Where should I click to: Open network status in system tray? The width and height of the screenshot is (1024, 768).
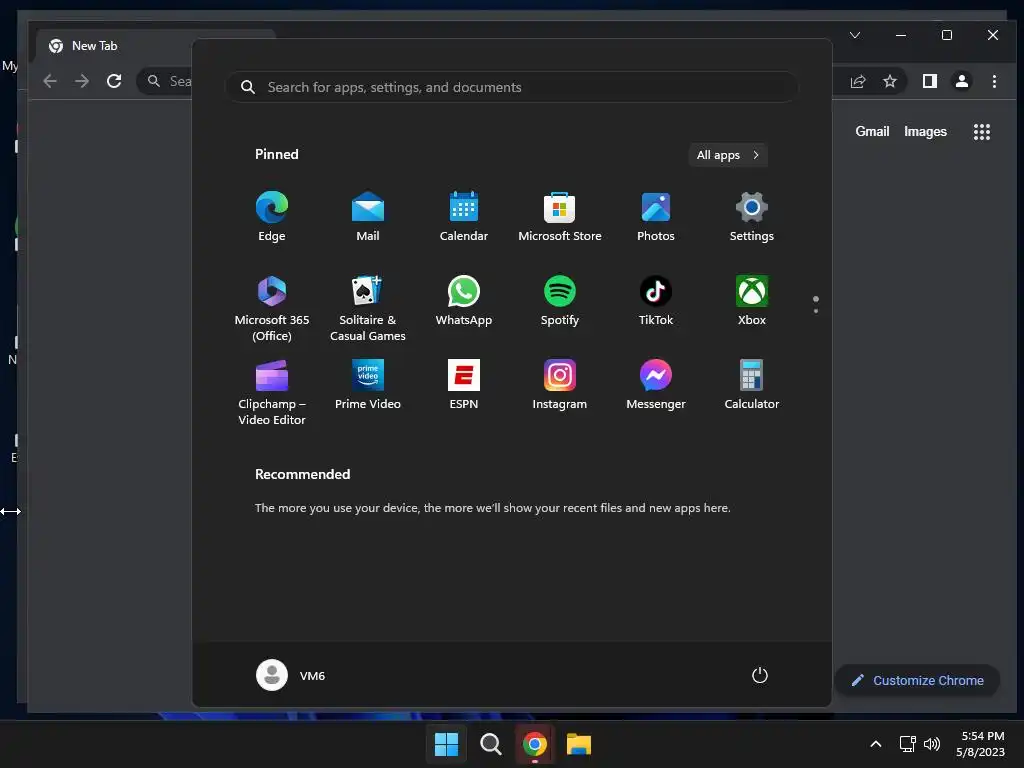tap(907, 744)
